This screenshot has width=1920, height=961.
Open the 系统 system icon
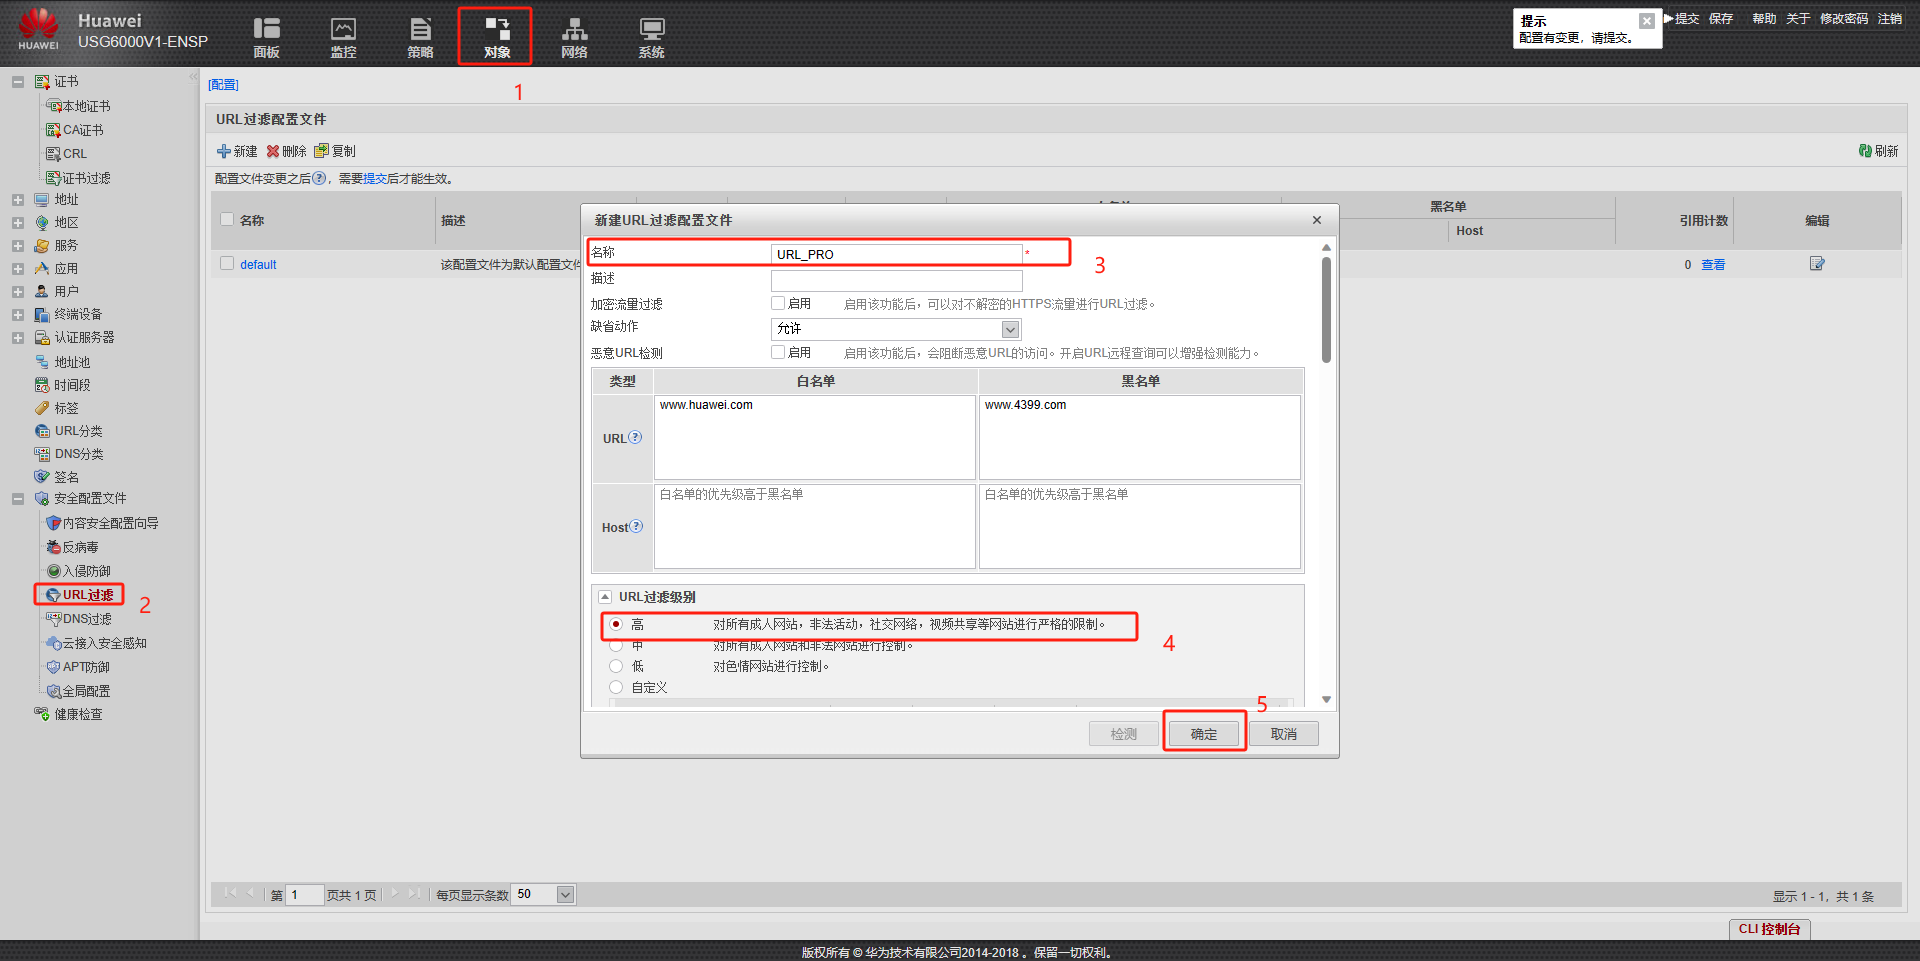[651, 30]
